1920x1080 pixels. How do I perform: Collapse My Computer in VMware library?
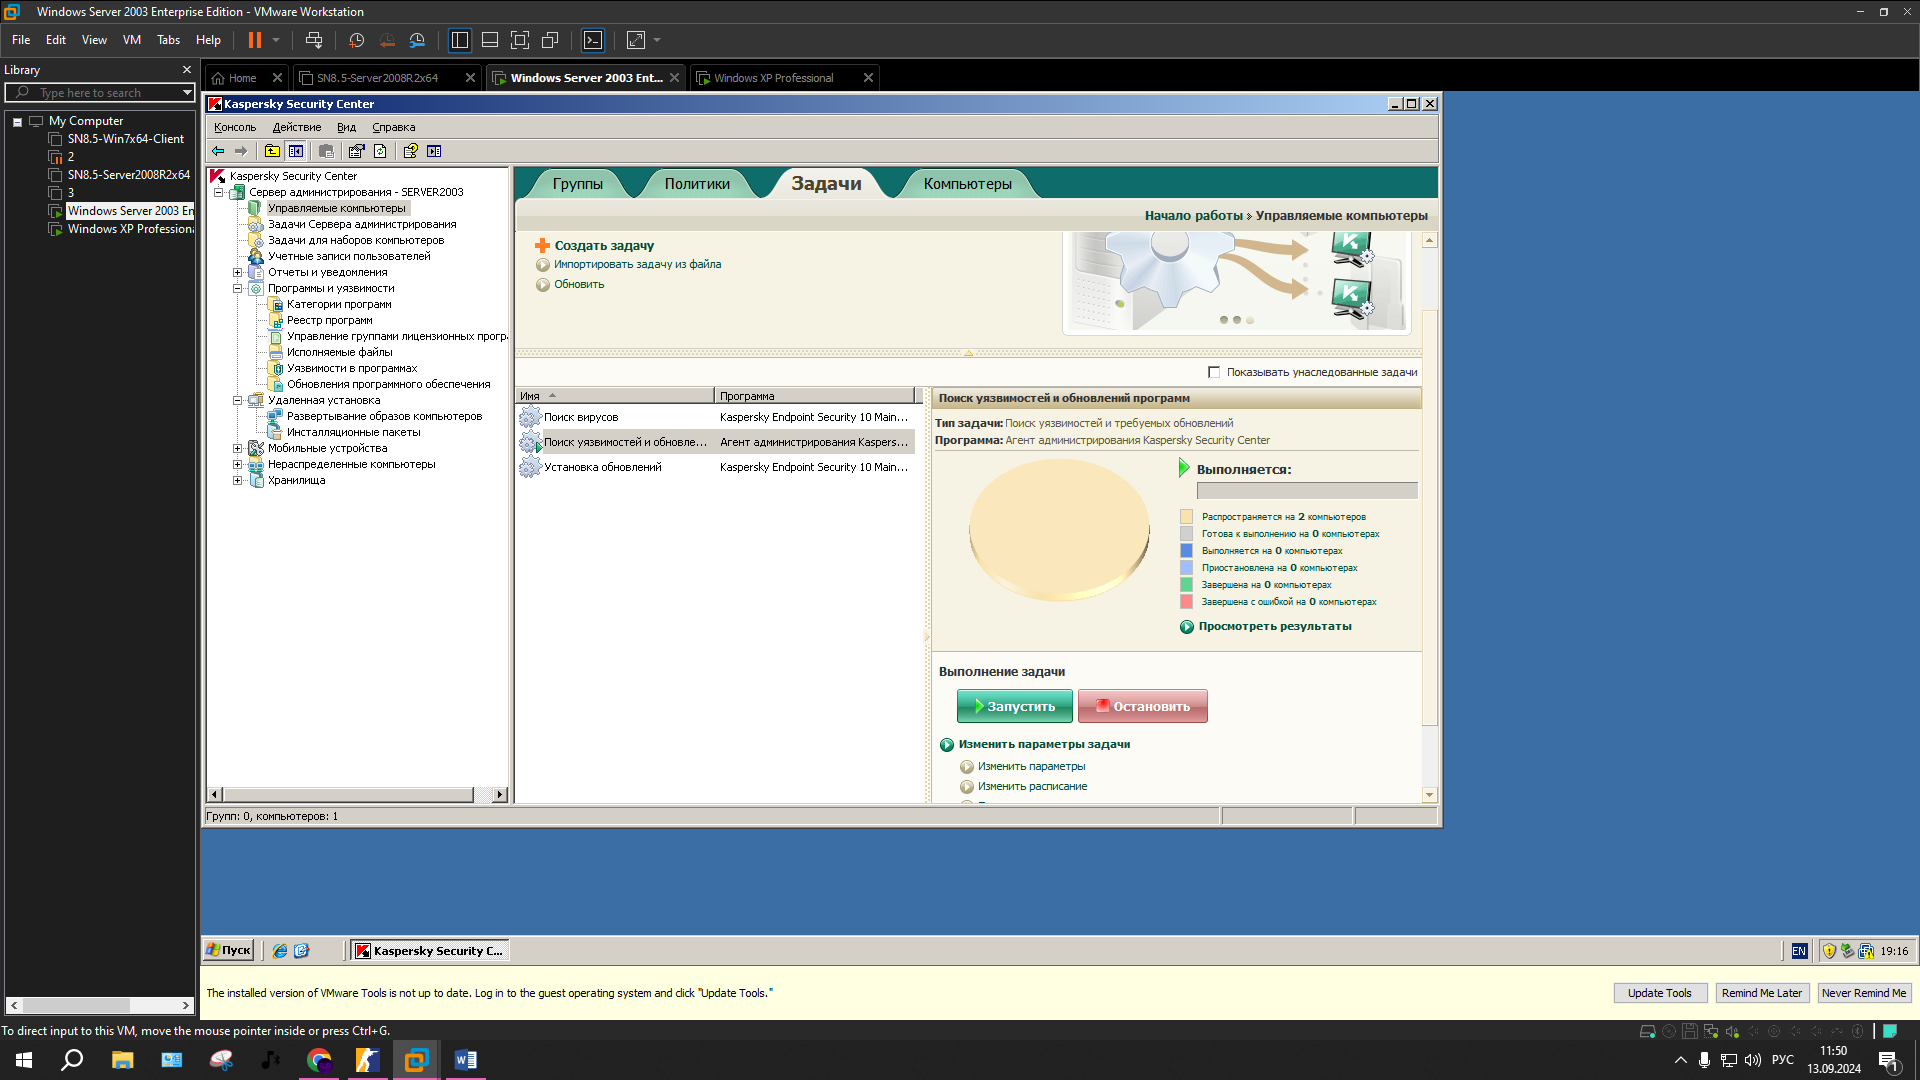coord(17,122)
